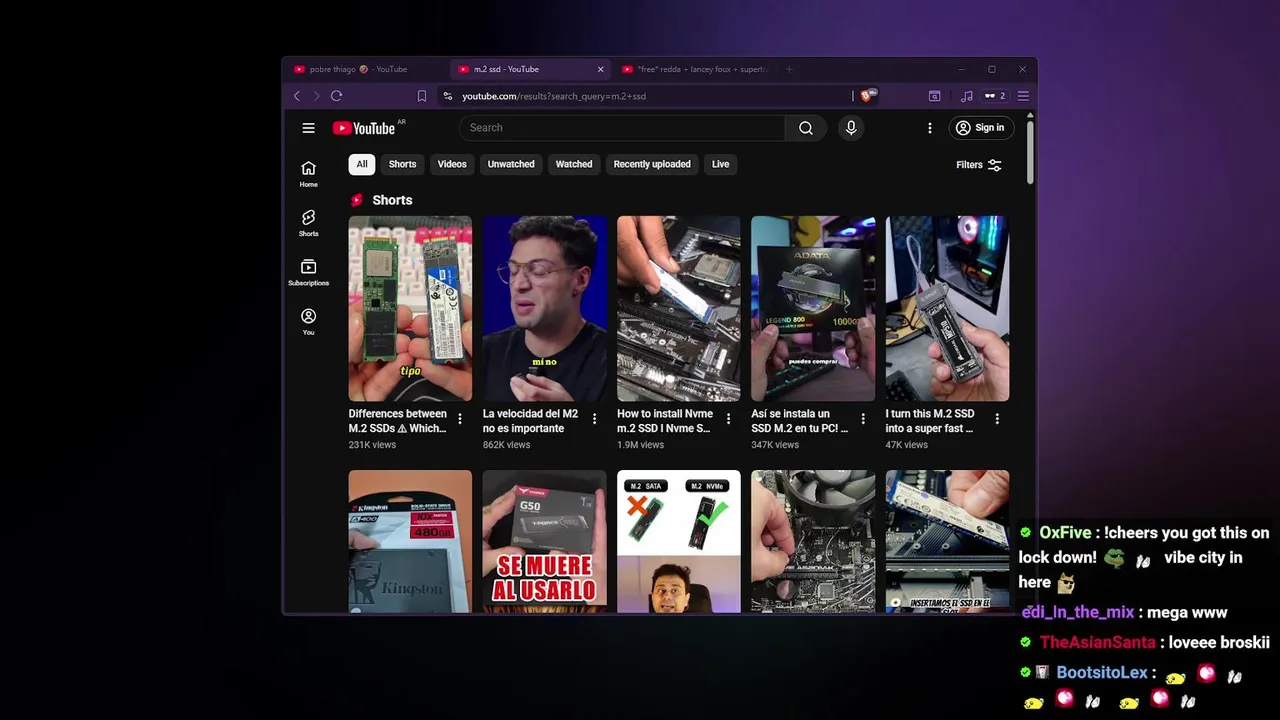Open a new browser tab
The image size is (1280, 720).
(x=789, y=69)
